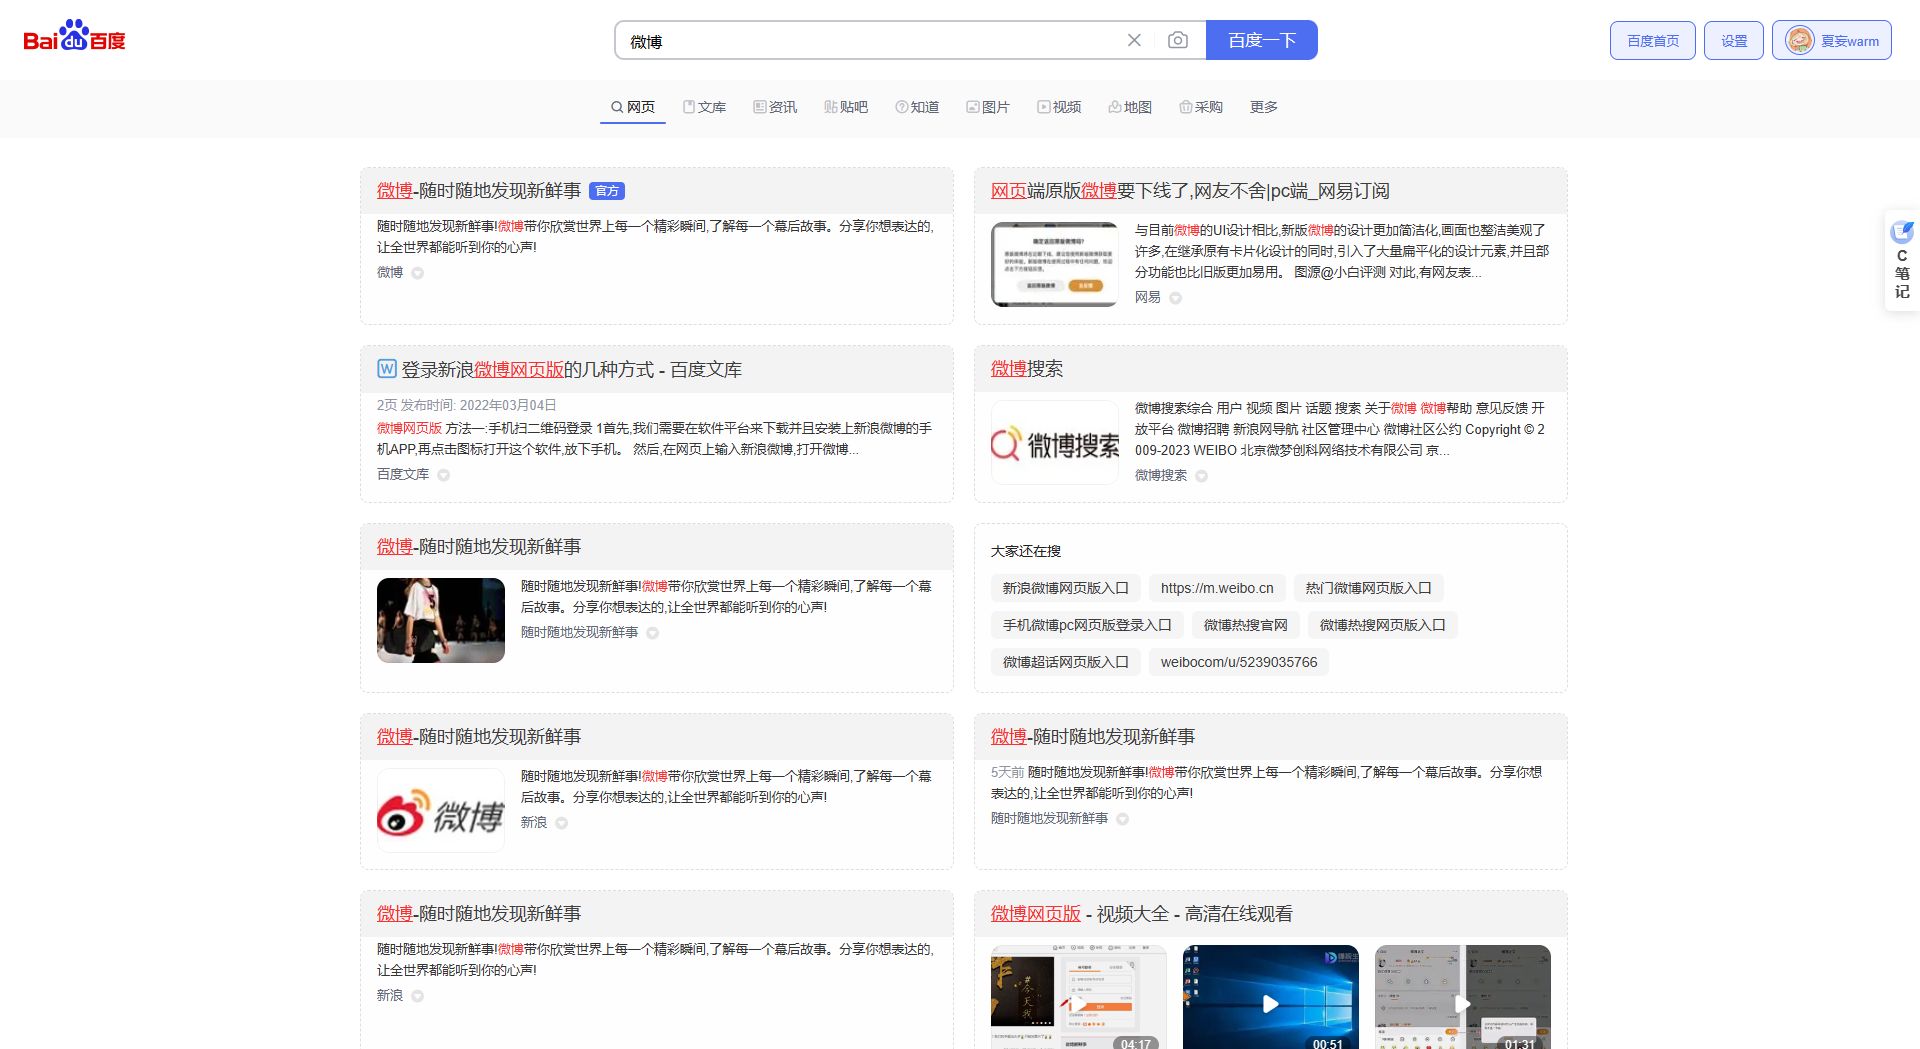The image size is (1920, 1049).
Task: Select suggestion 微博热搜网页版入口
Action: [x=1382, y=625]
